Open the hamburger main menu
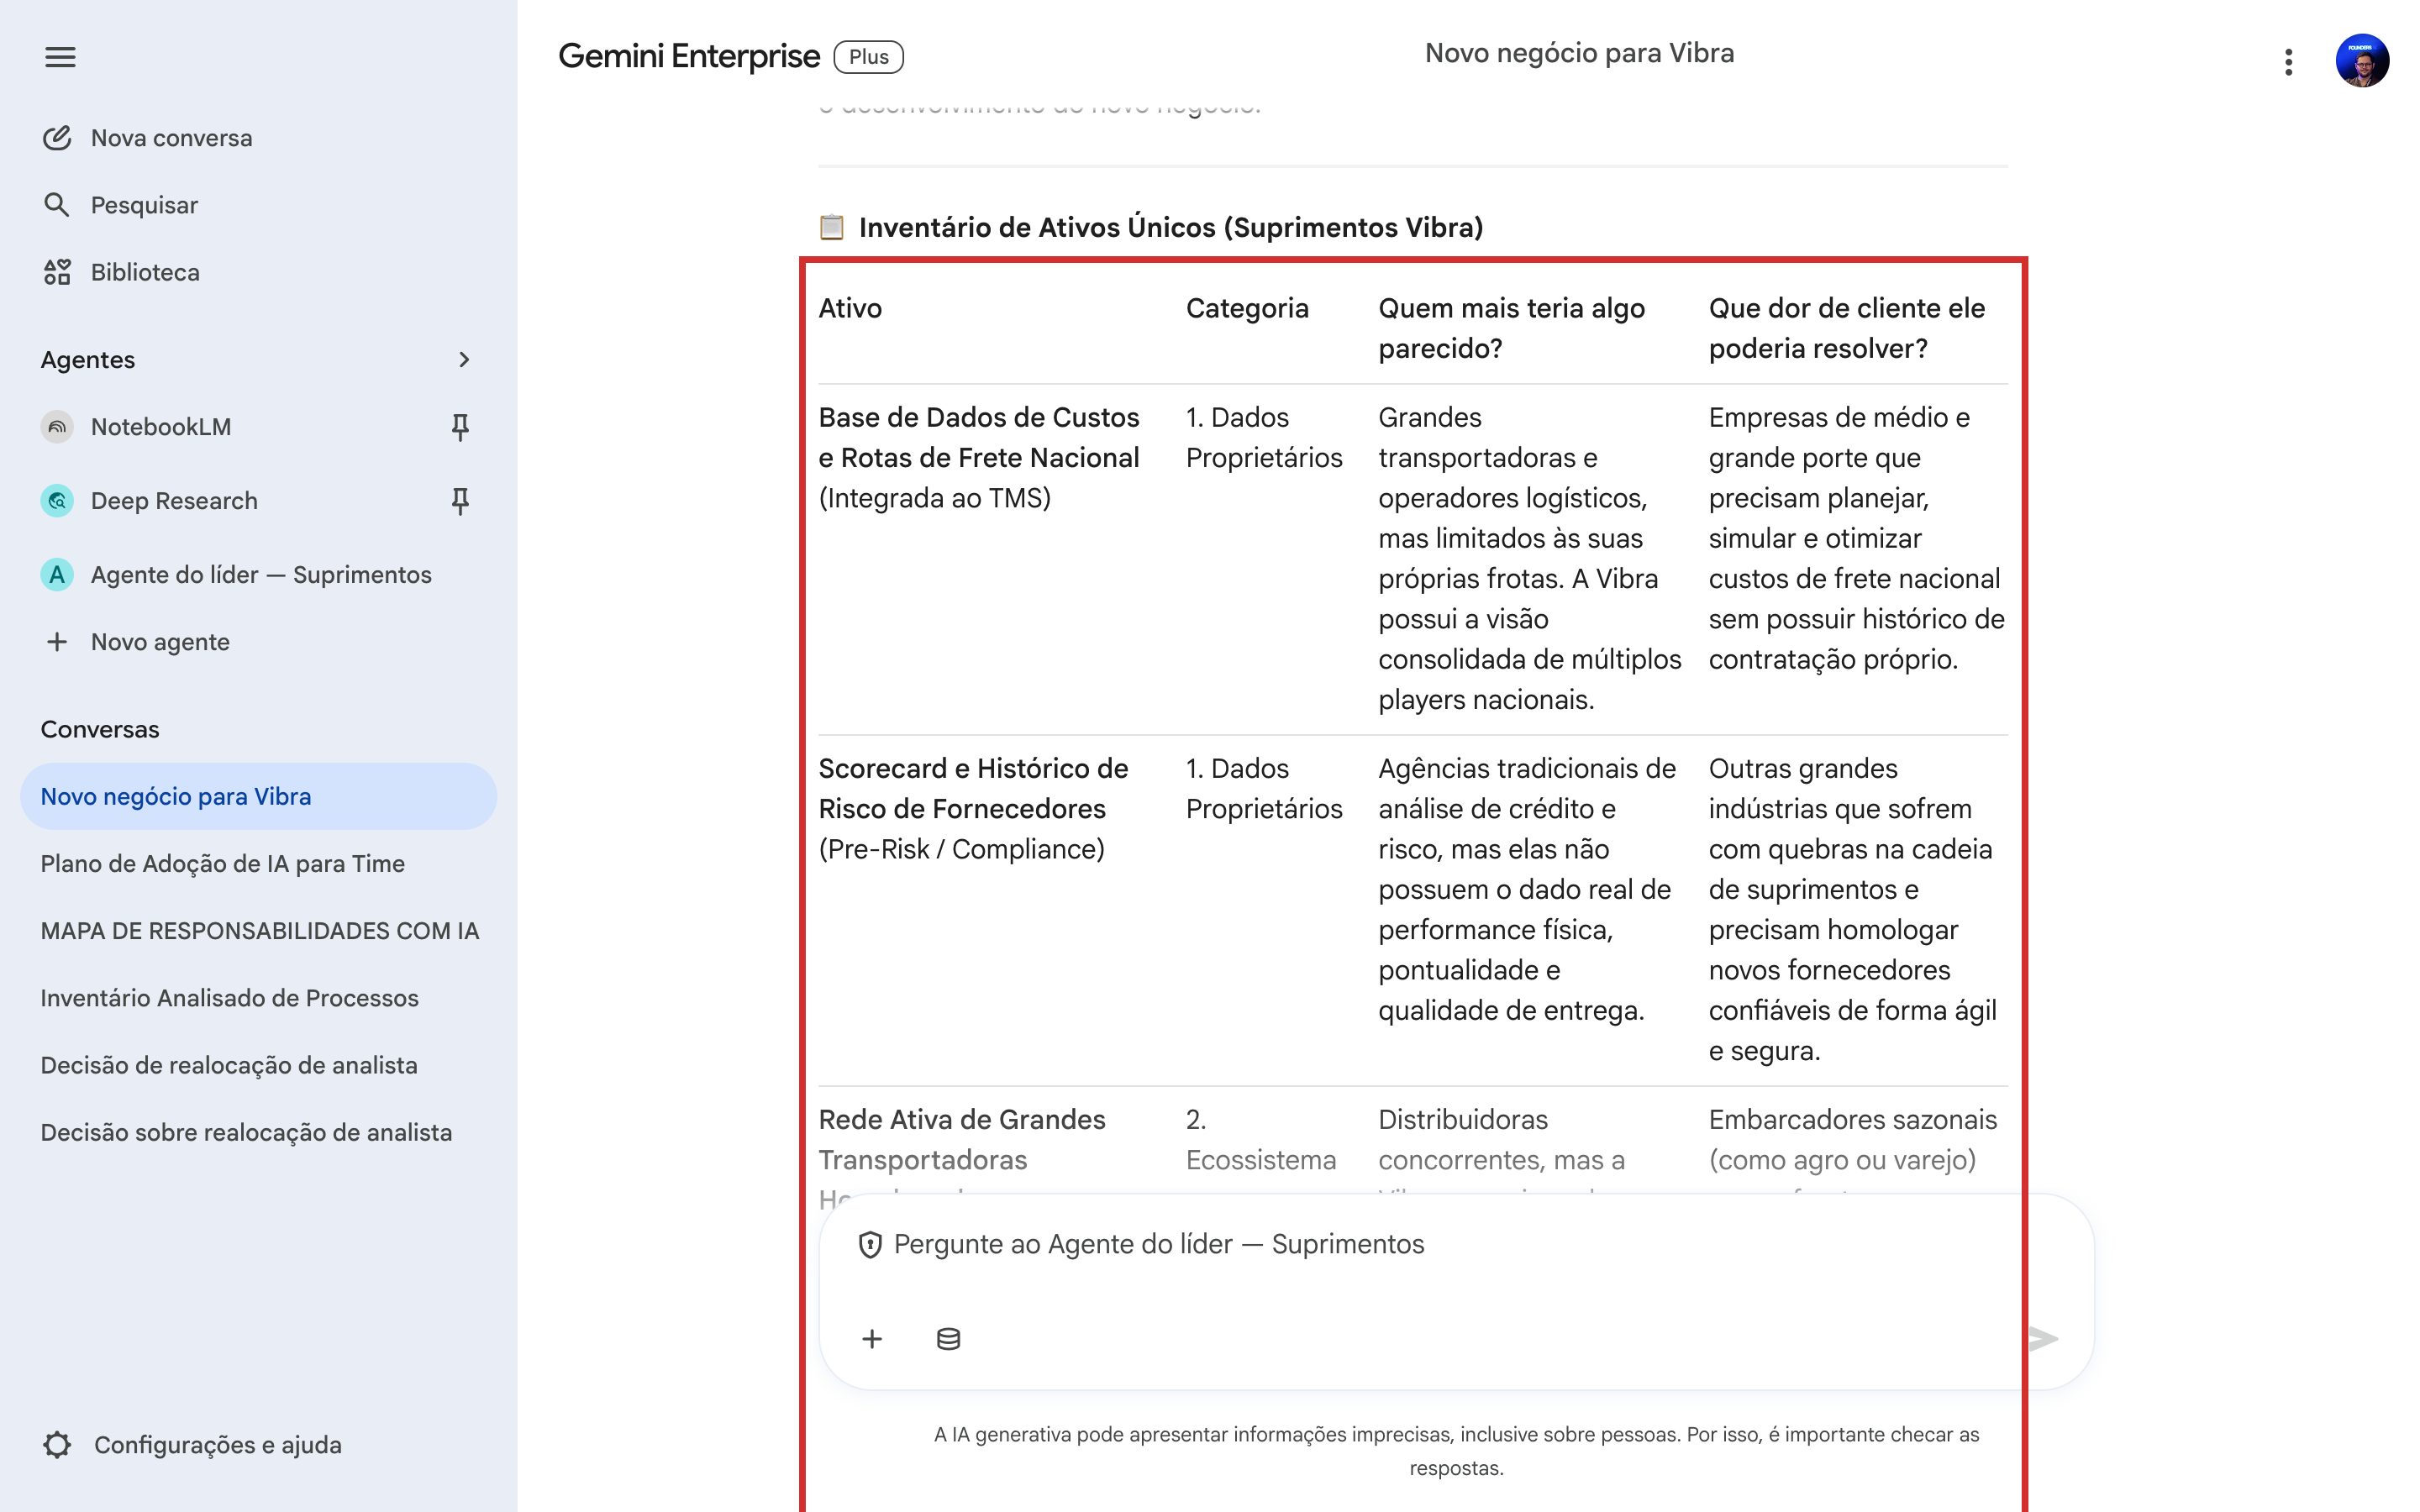 coord(60,57)
